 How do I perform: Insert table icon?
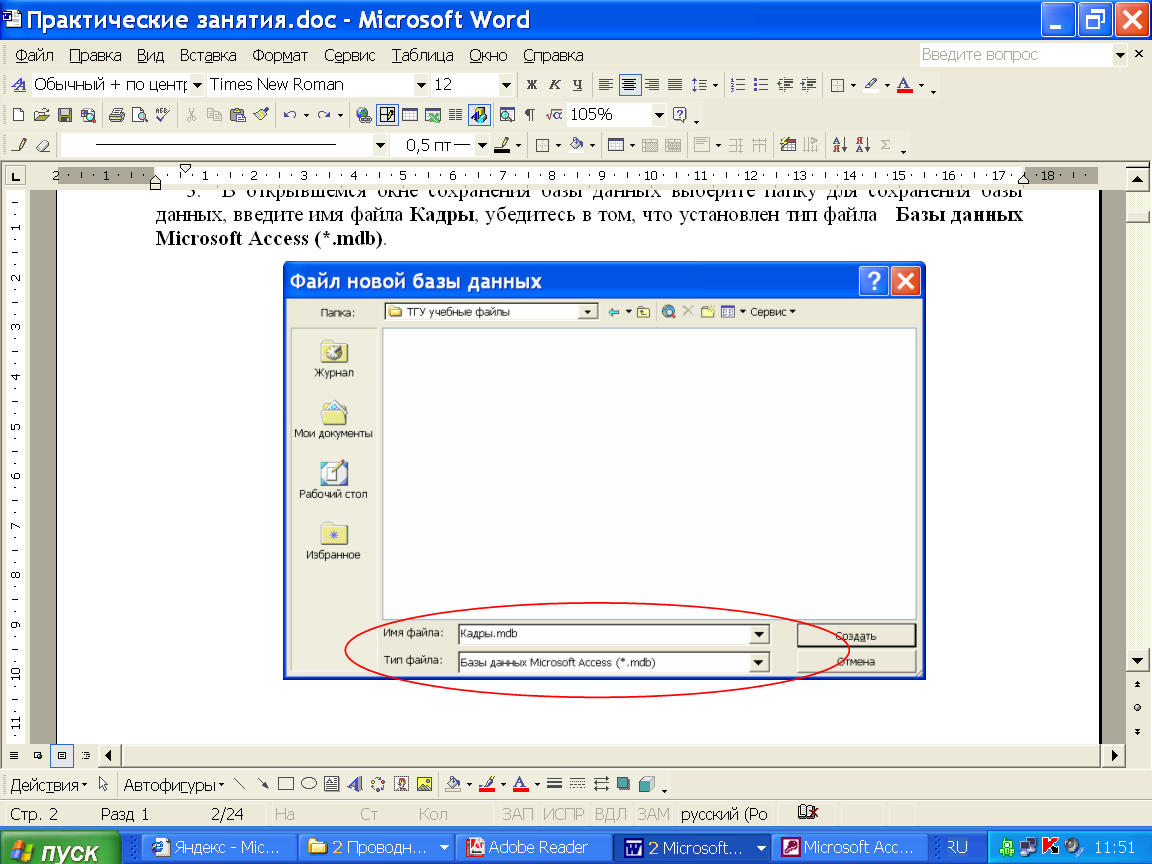click(x=410, y=115)
